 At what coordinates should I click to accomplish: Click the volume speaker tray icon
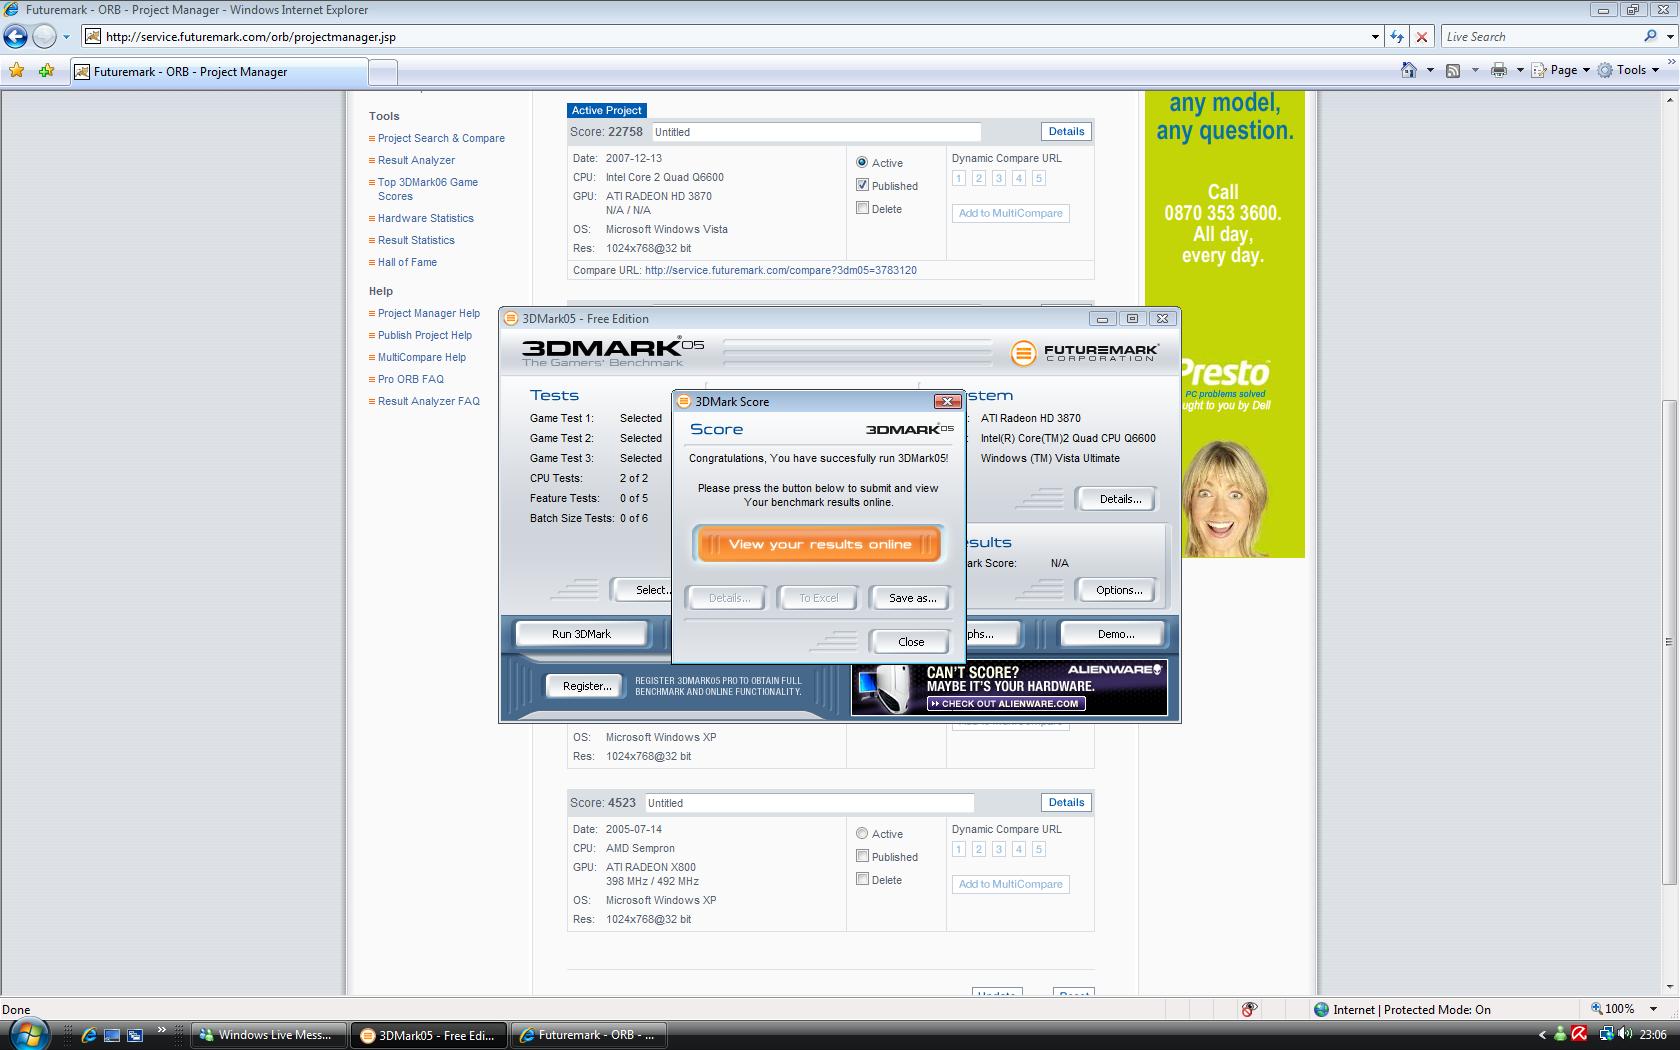coord(1625,1034)
